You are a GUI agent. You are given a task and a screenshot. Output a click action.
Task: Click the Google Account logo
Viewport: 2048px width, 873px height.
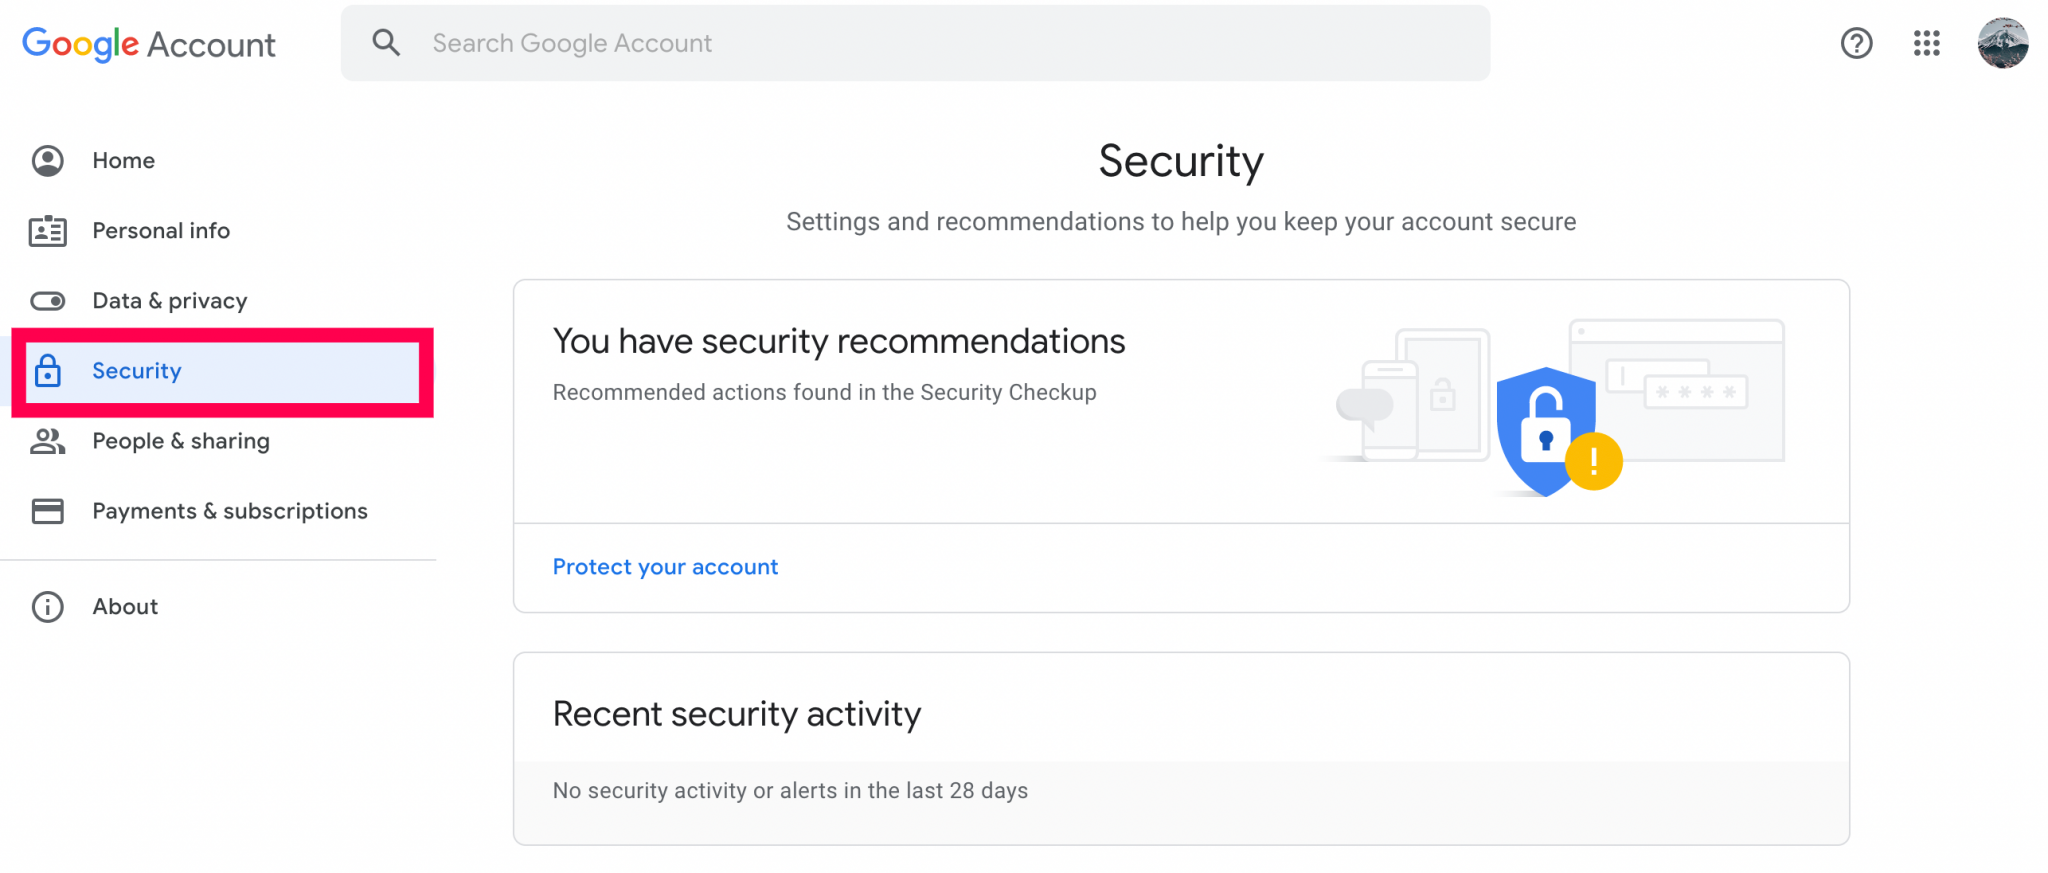(148, 43)
